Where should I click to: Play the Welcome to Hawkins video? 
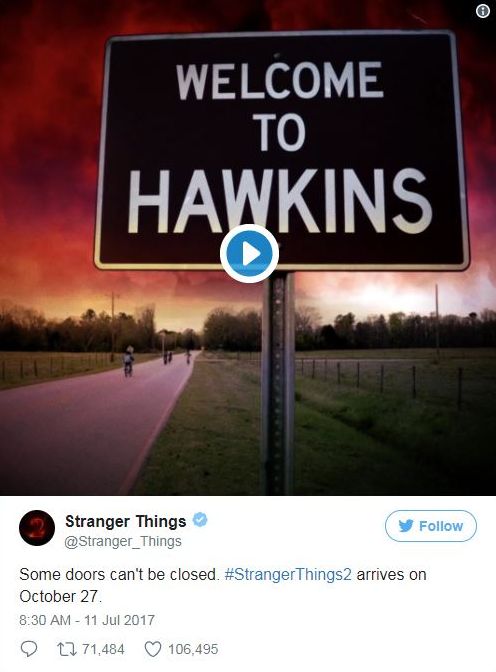click(249, 254)
